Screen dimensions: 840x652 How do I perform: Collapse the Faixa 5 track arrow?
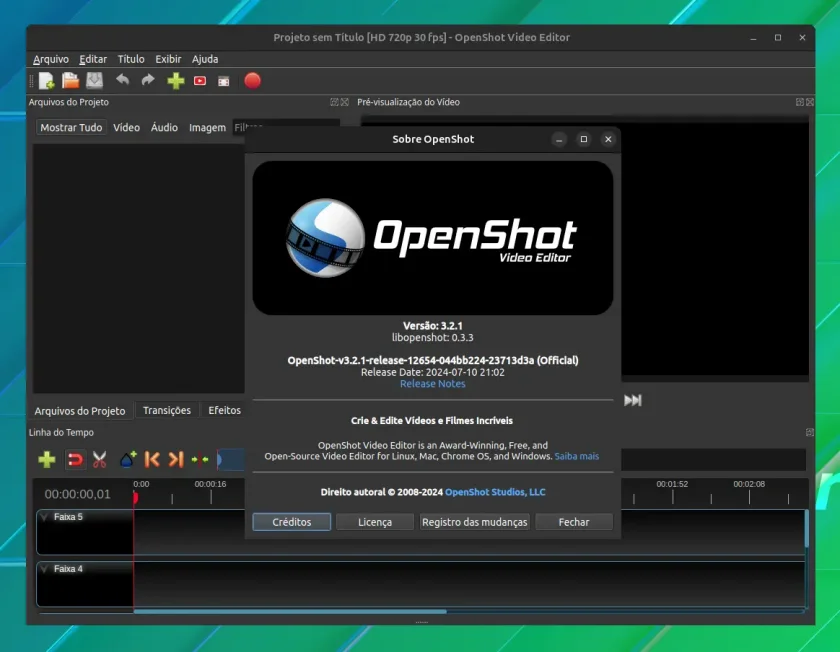click(44, 517)
